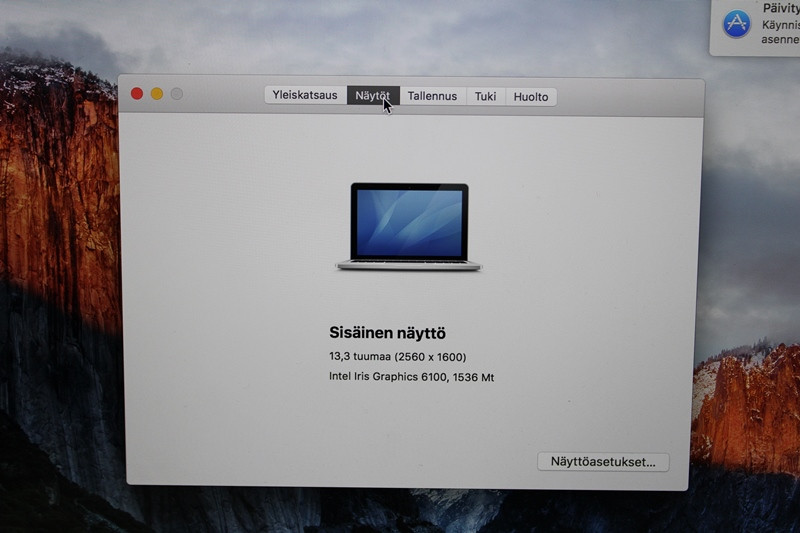Screen dimensions: 800x533
Task: Click the disabled gray zoom button
Action: coord(177,94)
